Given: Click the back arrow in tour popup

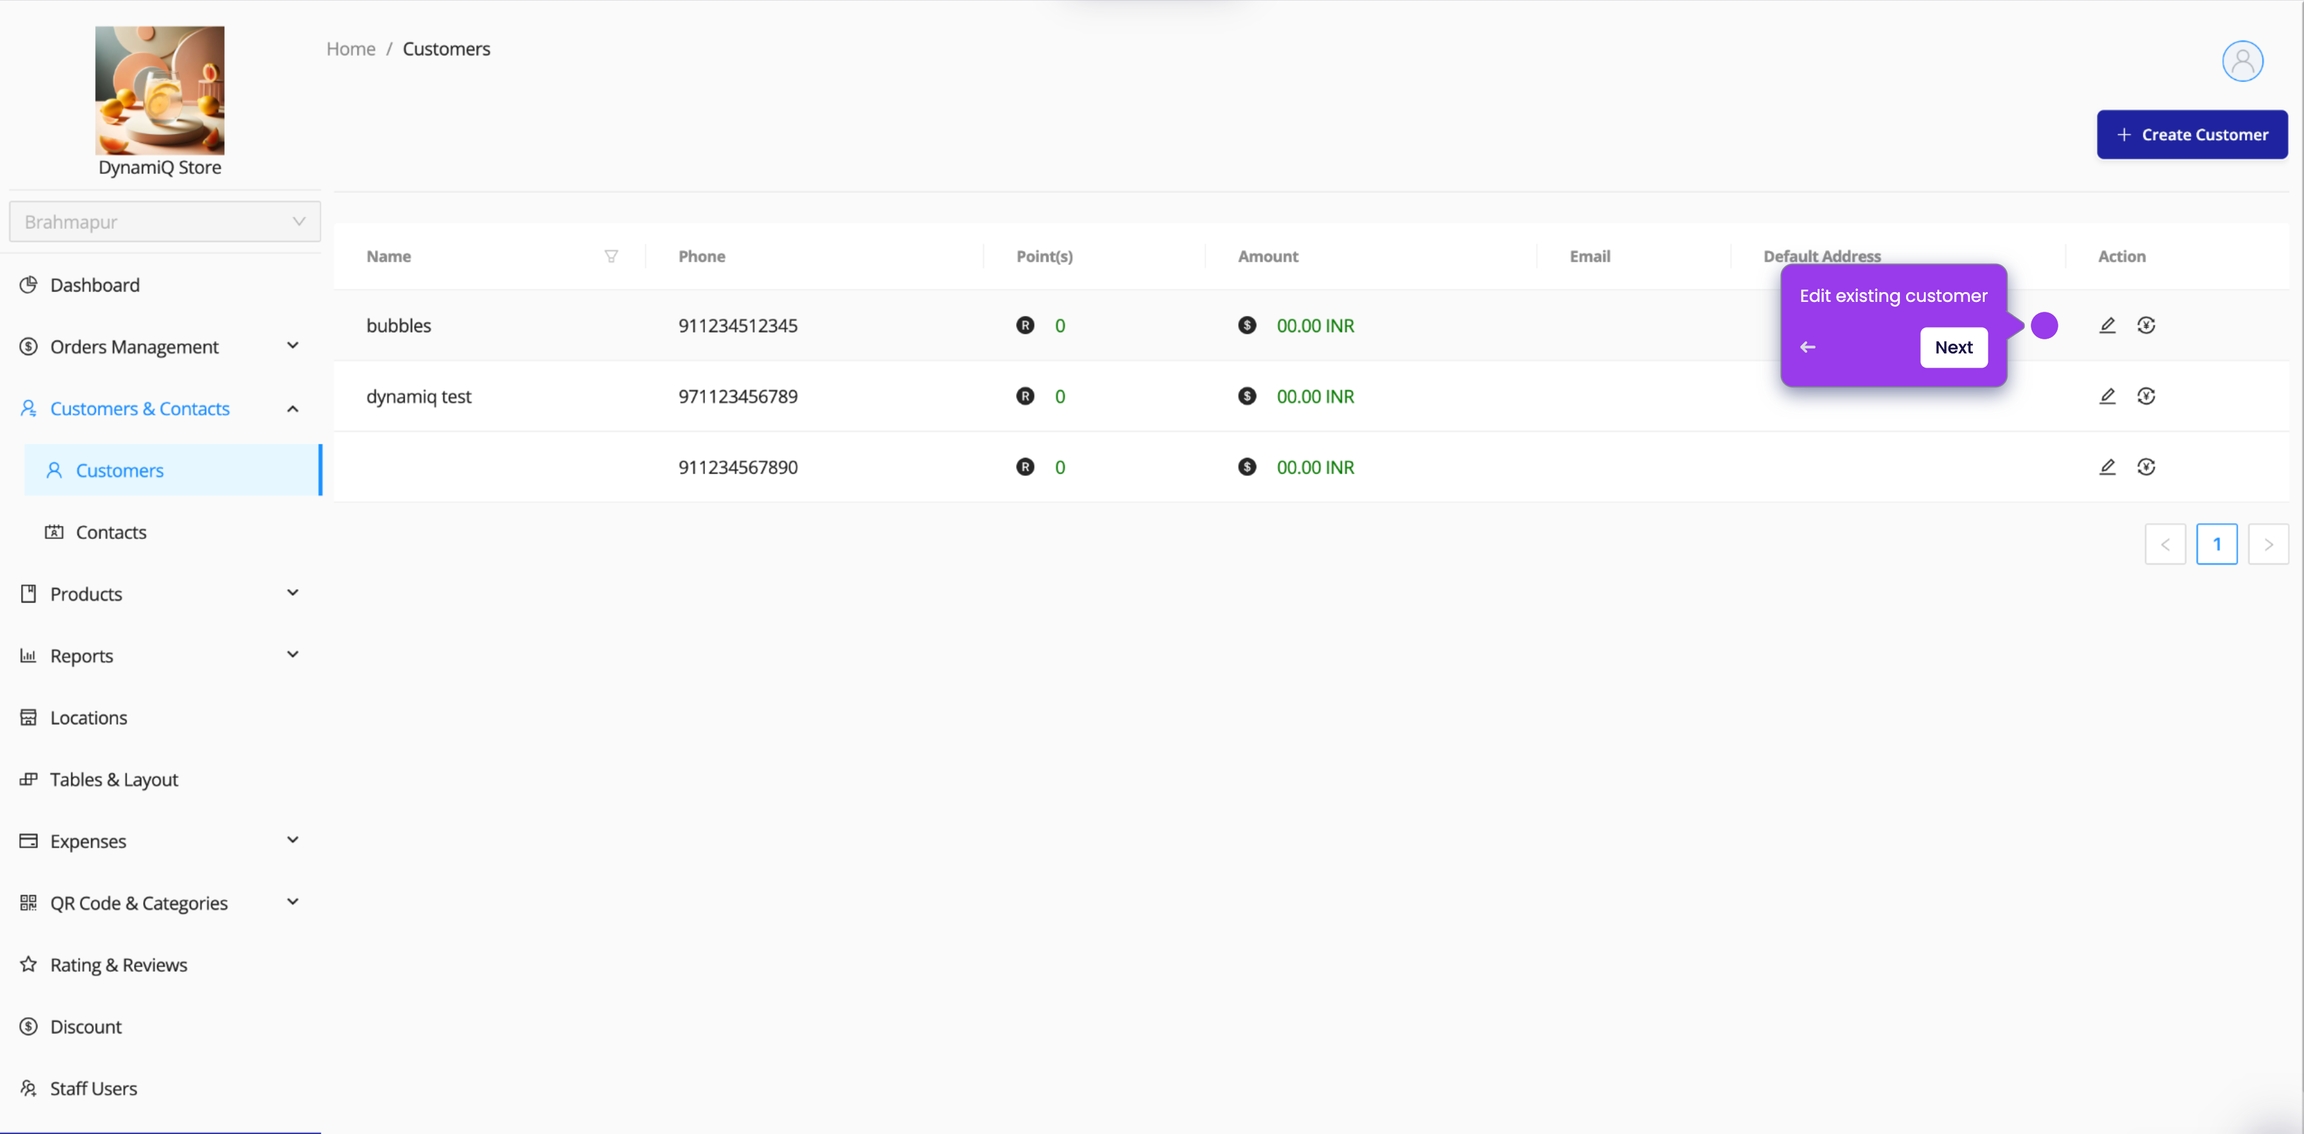Looking at the screenshot, I should (x=1807, y=347).
